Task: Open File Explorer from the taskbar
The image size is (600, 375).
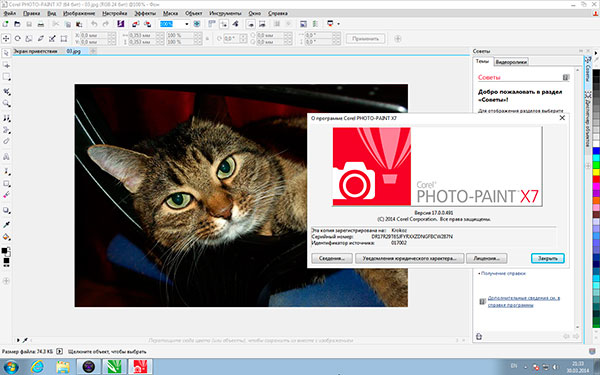Action: click(x=63, y=367)
